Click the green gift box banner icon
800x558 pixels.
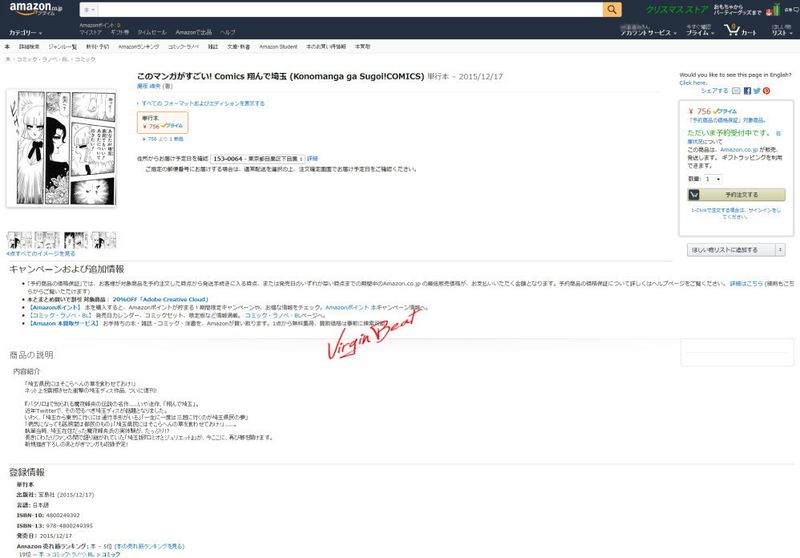point(776,10)
